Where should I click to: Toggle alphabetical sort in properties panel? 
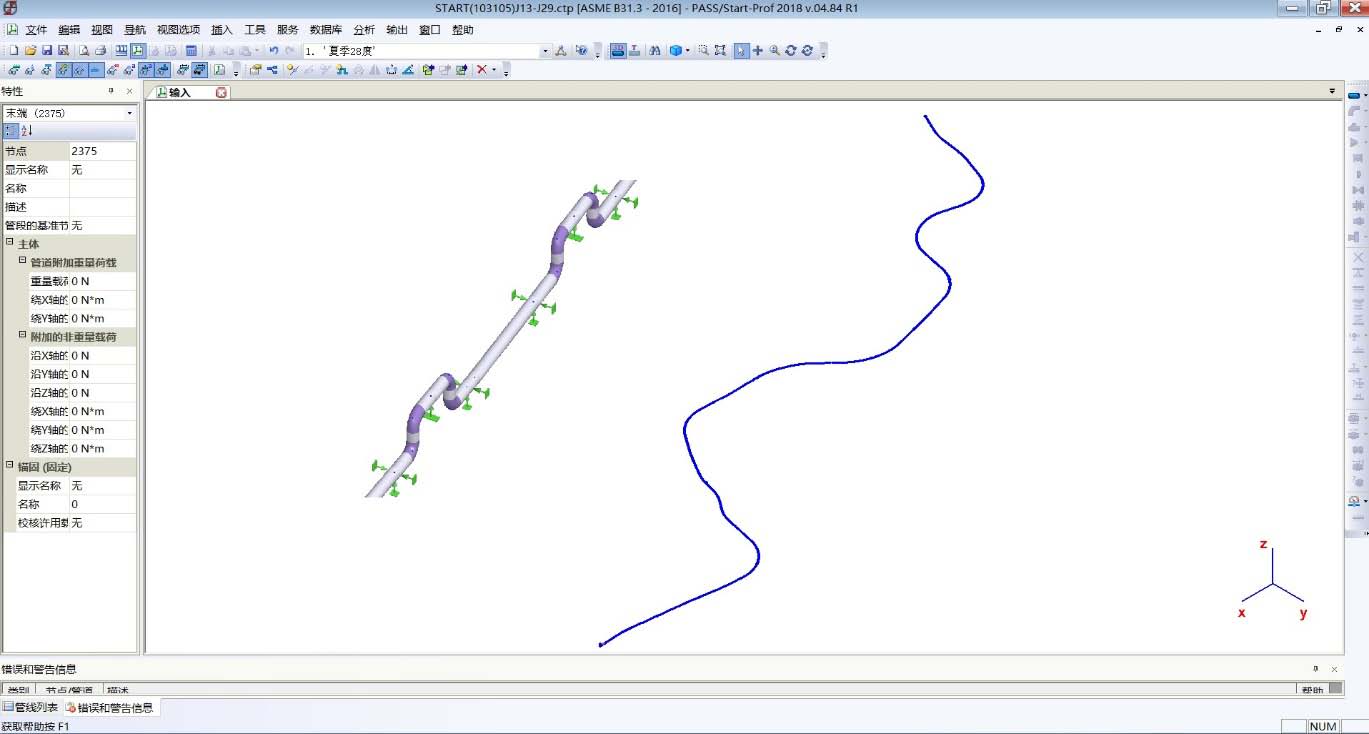click(x=27, y=131)
